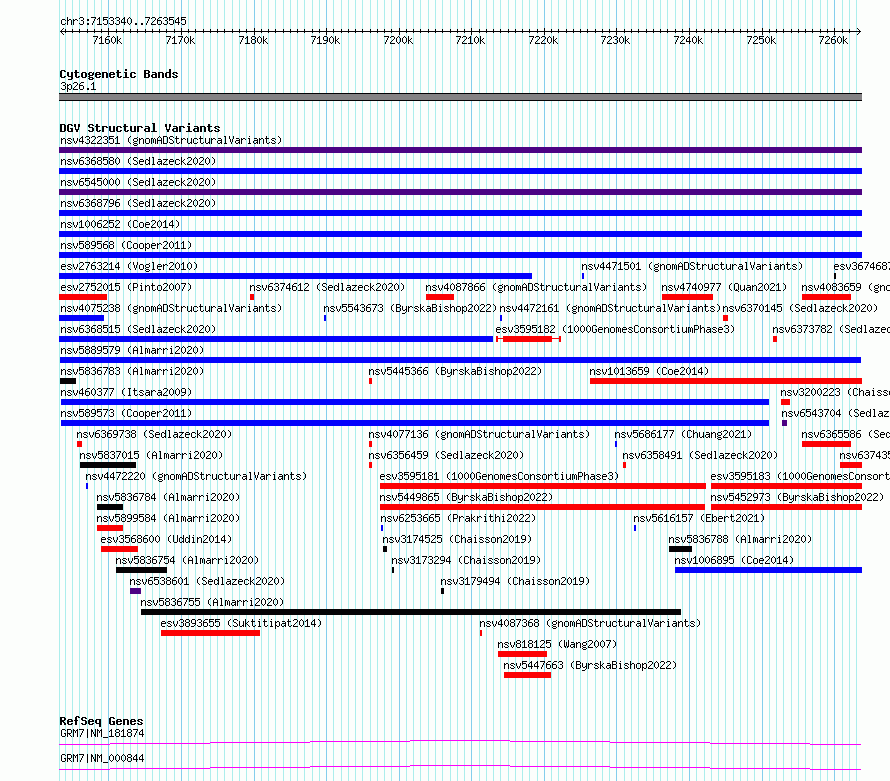Click the GRM7|NM_181874 gene label
Viewport: 890px width, 781px height.
[x=102, y=733]
